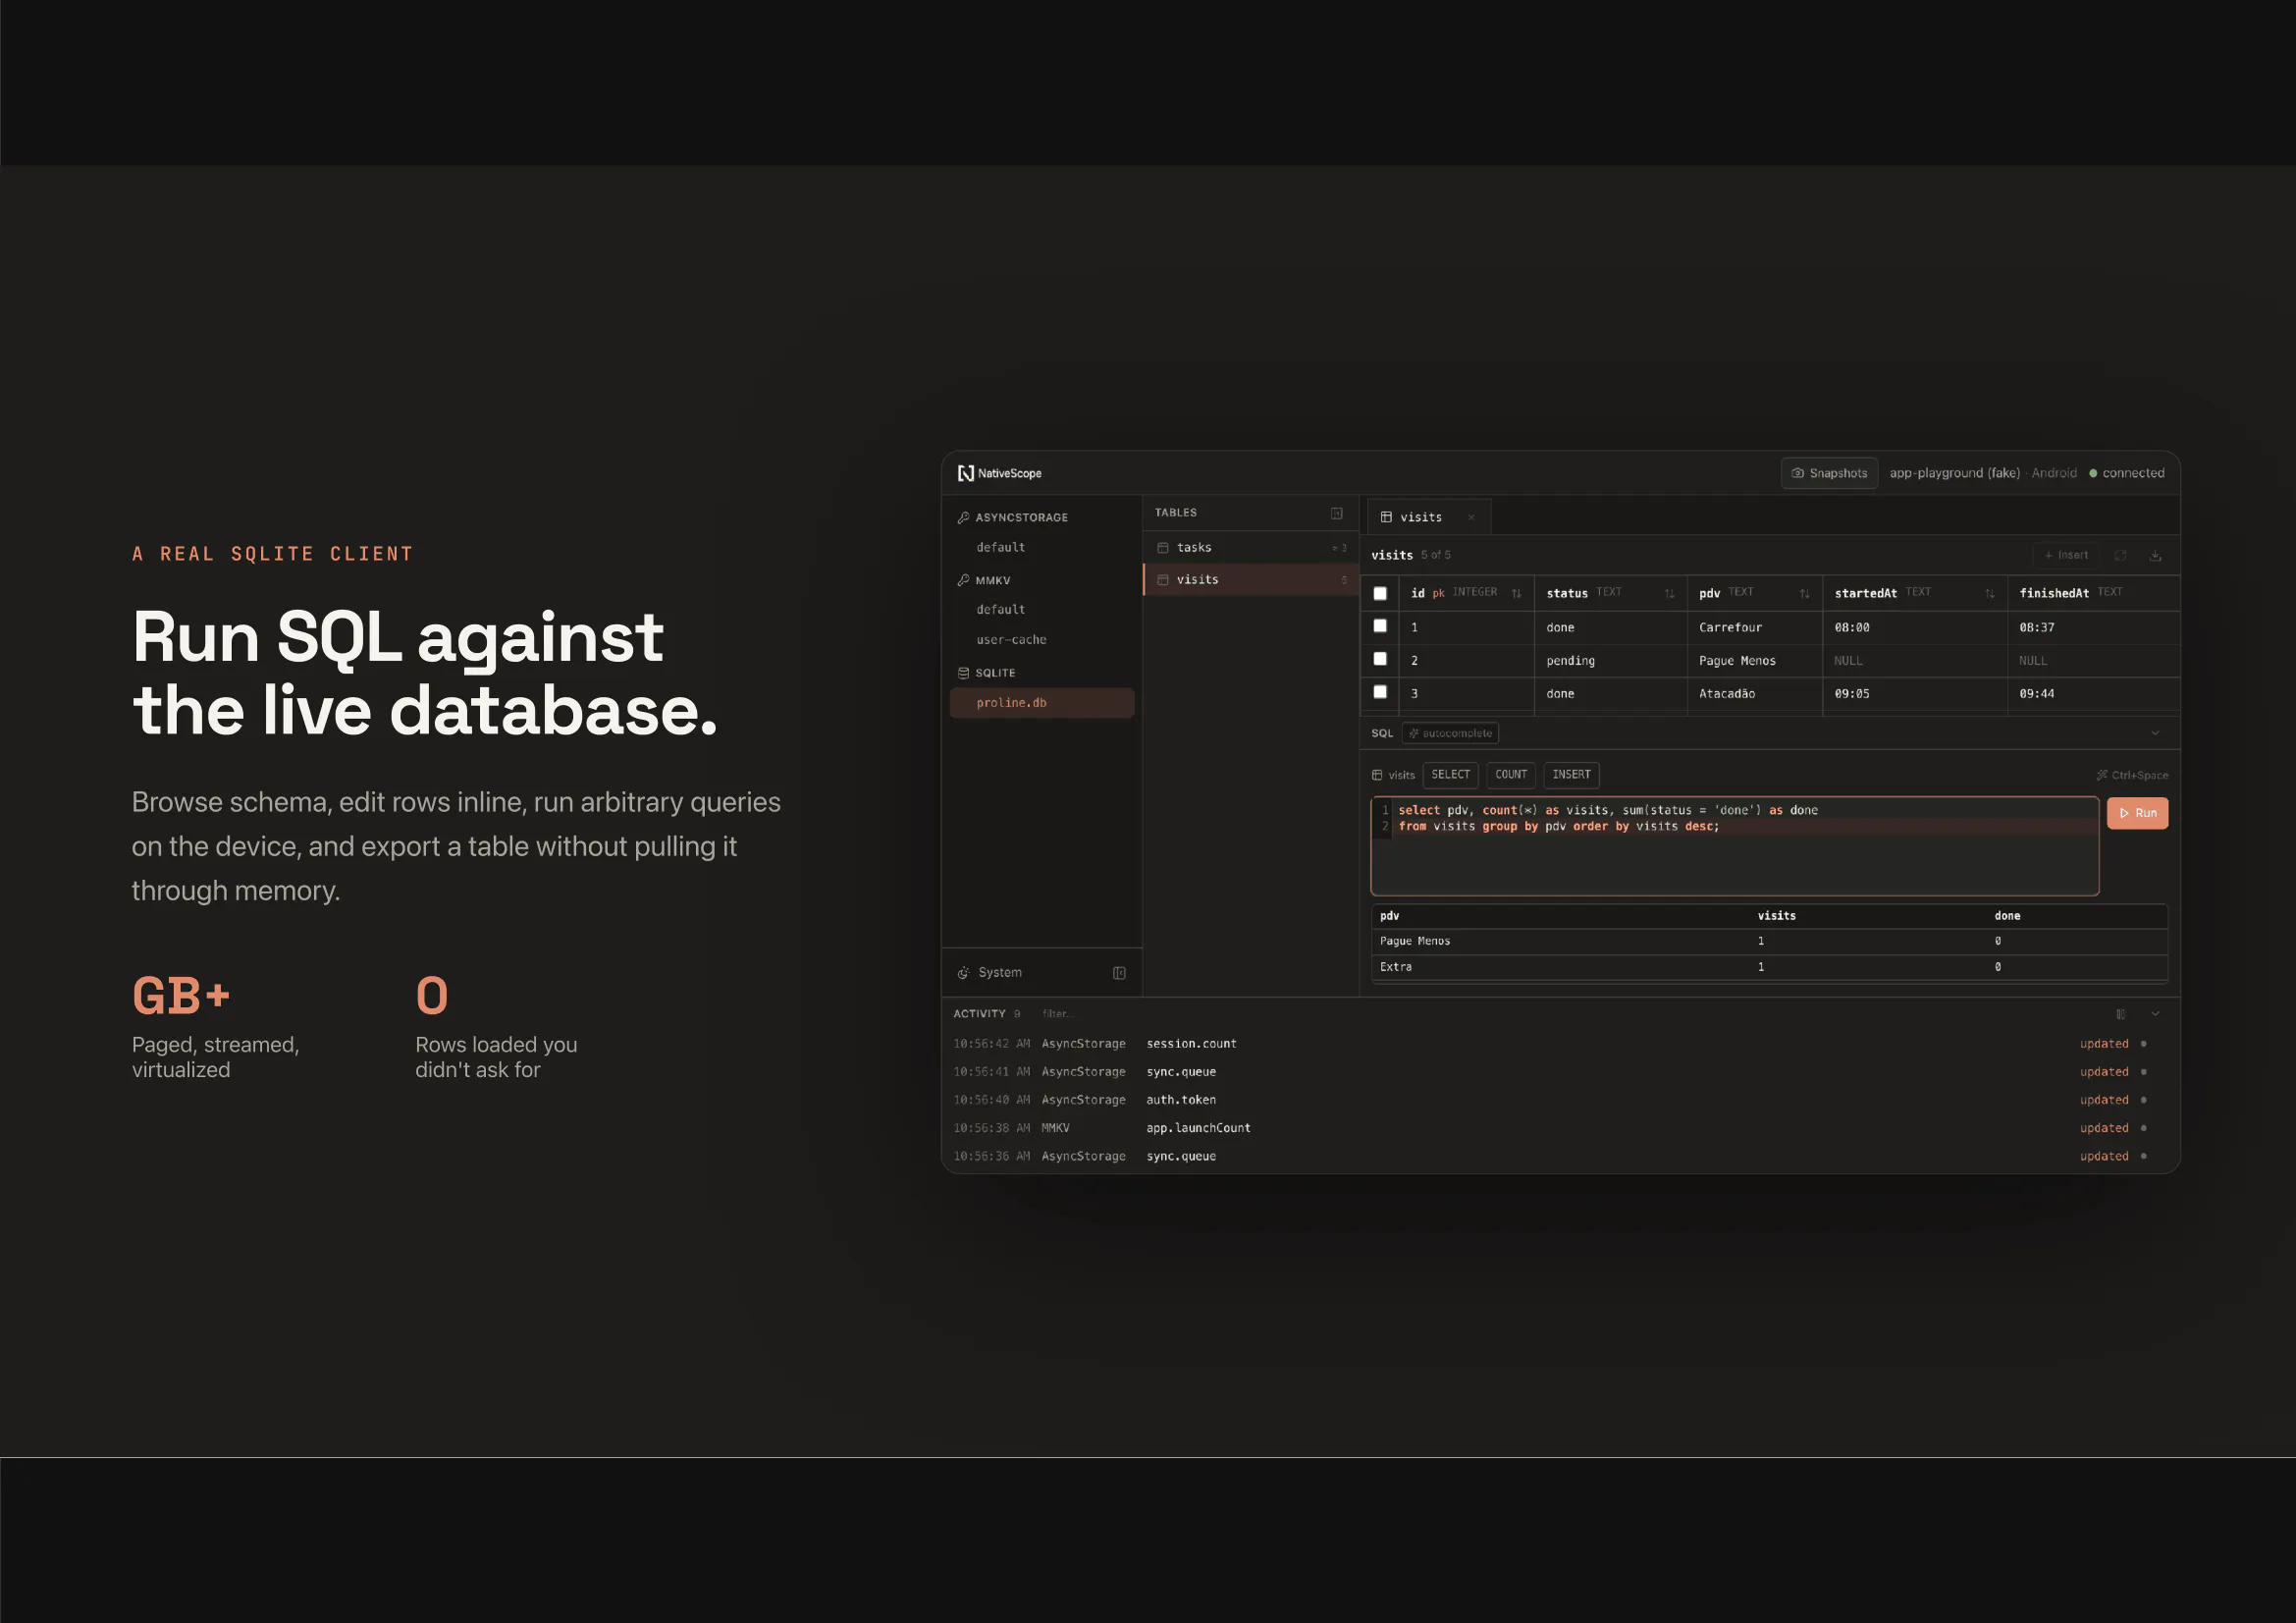
Task: Select the app.launchCount activity entry
Action: [1560, 1128]
